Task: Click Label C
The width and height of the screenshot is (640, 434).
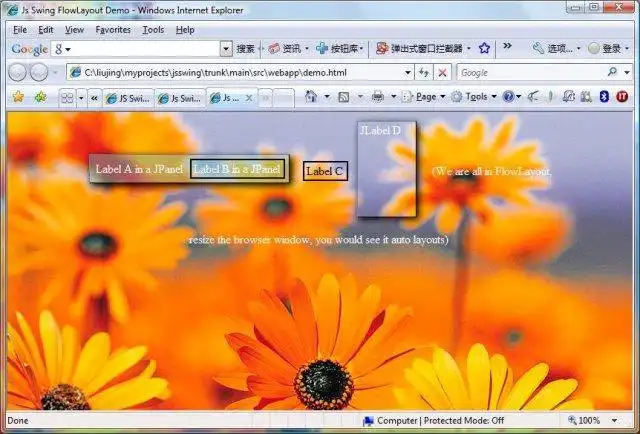Action: [325, 171]
